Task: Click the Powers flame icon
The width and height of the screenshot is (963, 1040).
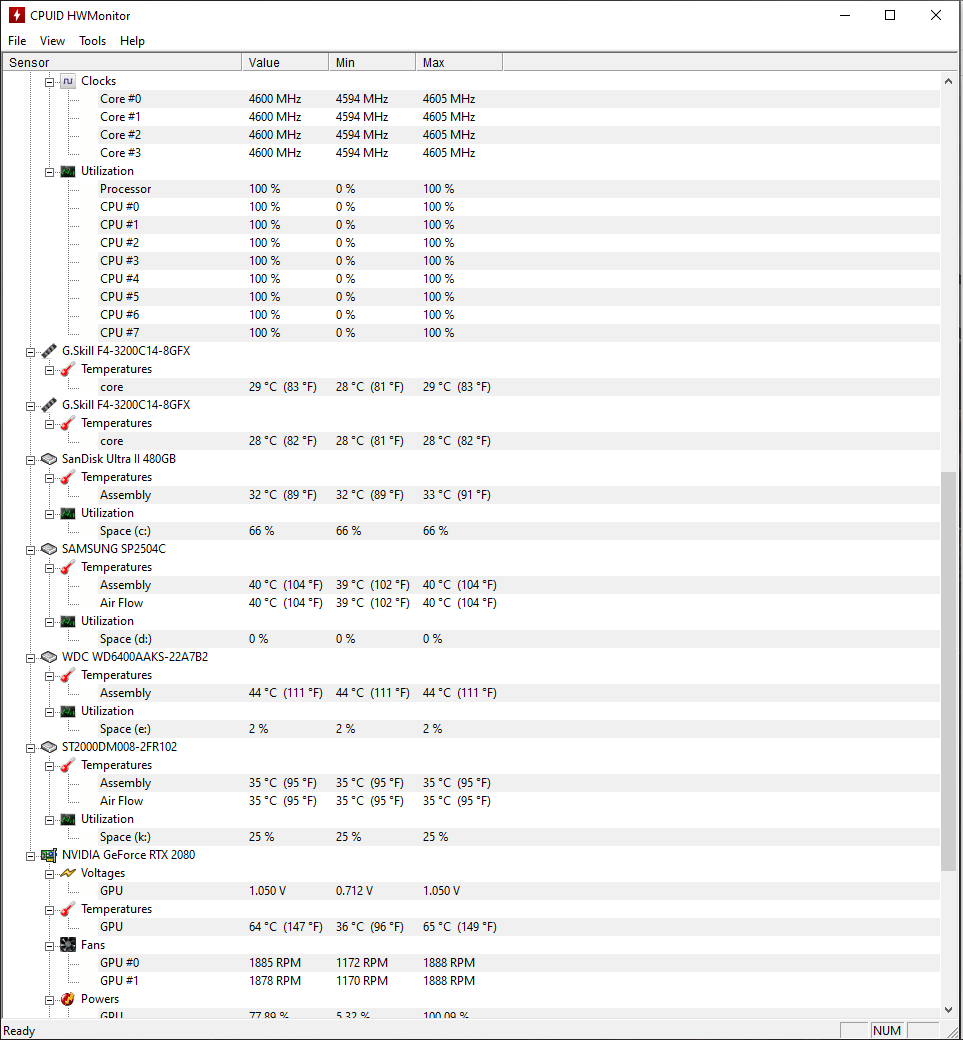Action: click(x=68, y=999)
